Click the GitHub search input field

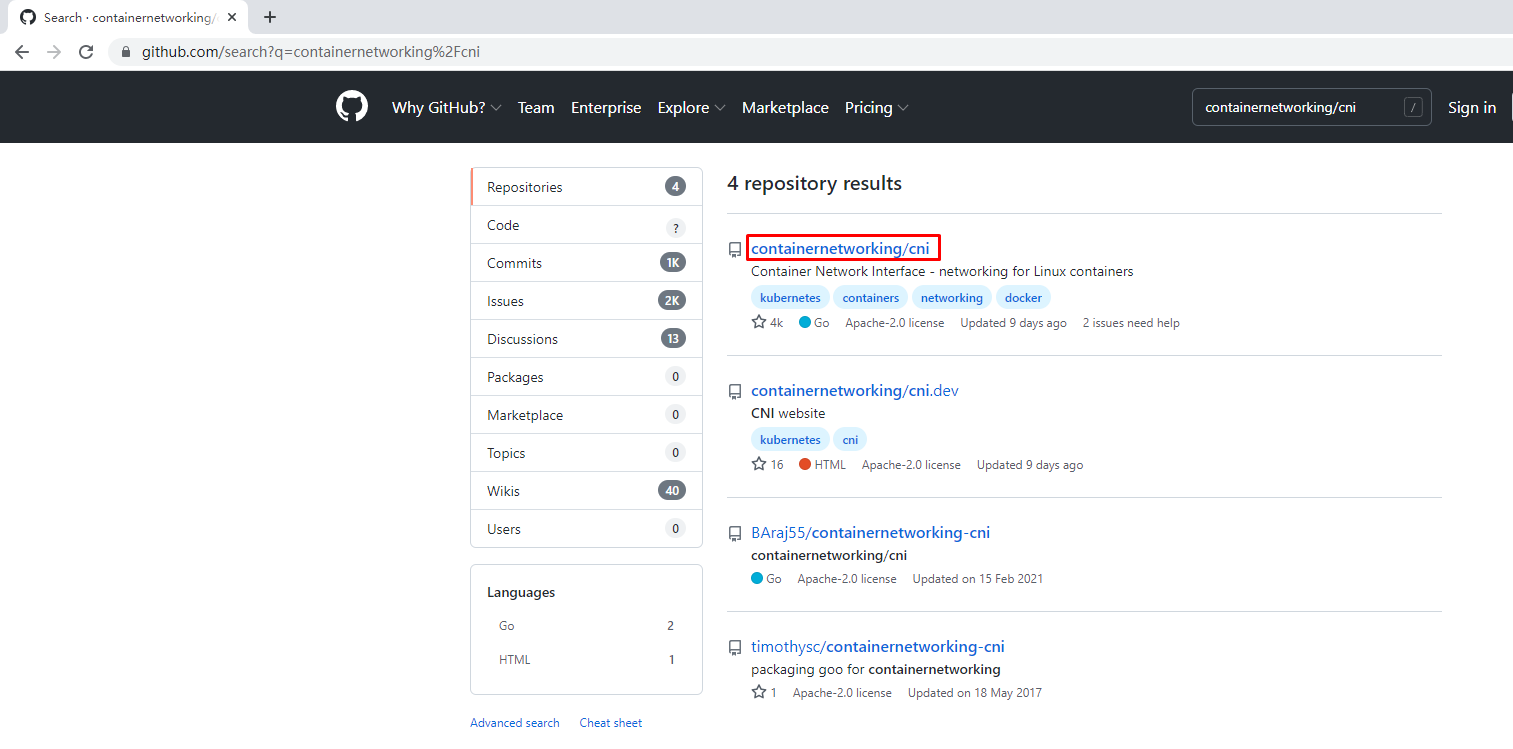(1298, 108)
